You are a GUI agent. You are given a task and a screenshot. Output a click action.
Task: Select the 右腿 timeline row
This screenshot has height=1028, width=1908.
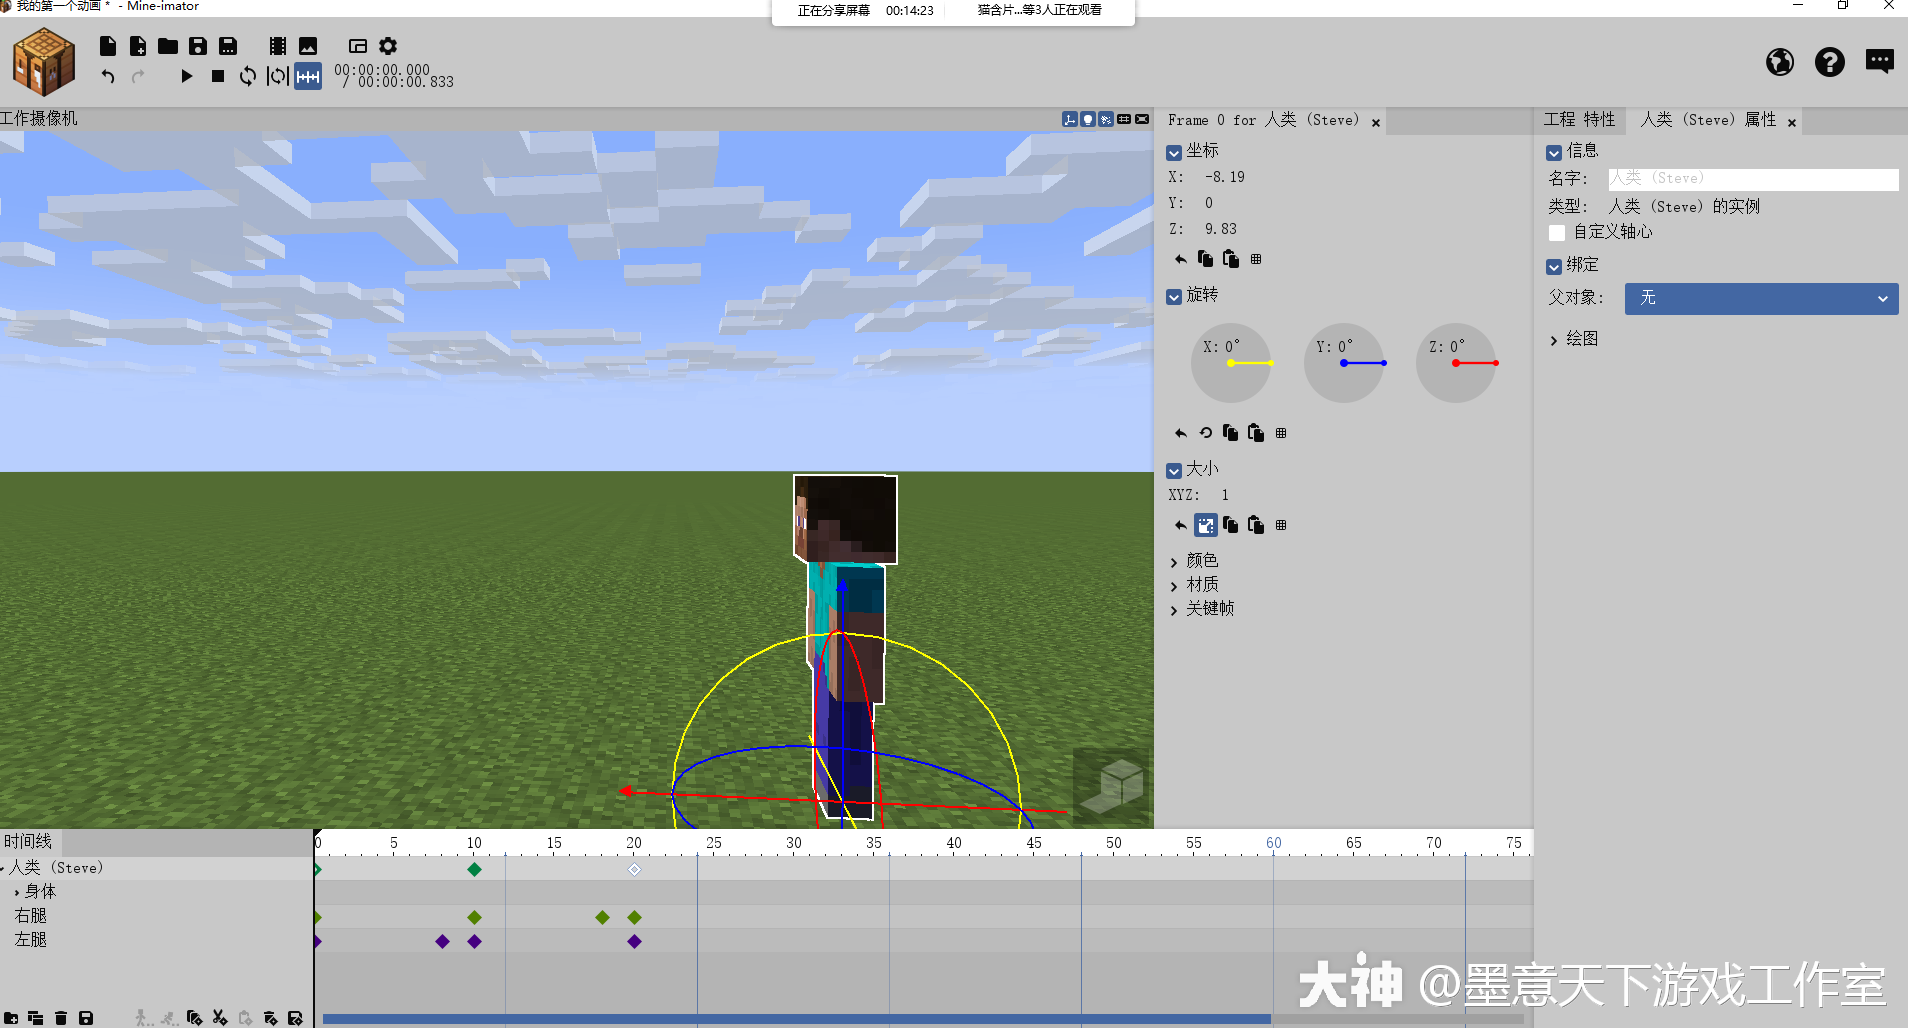coord(157,916)
